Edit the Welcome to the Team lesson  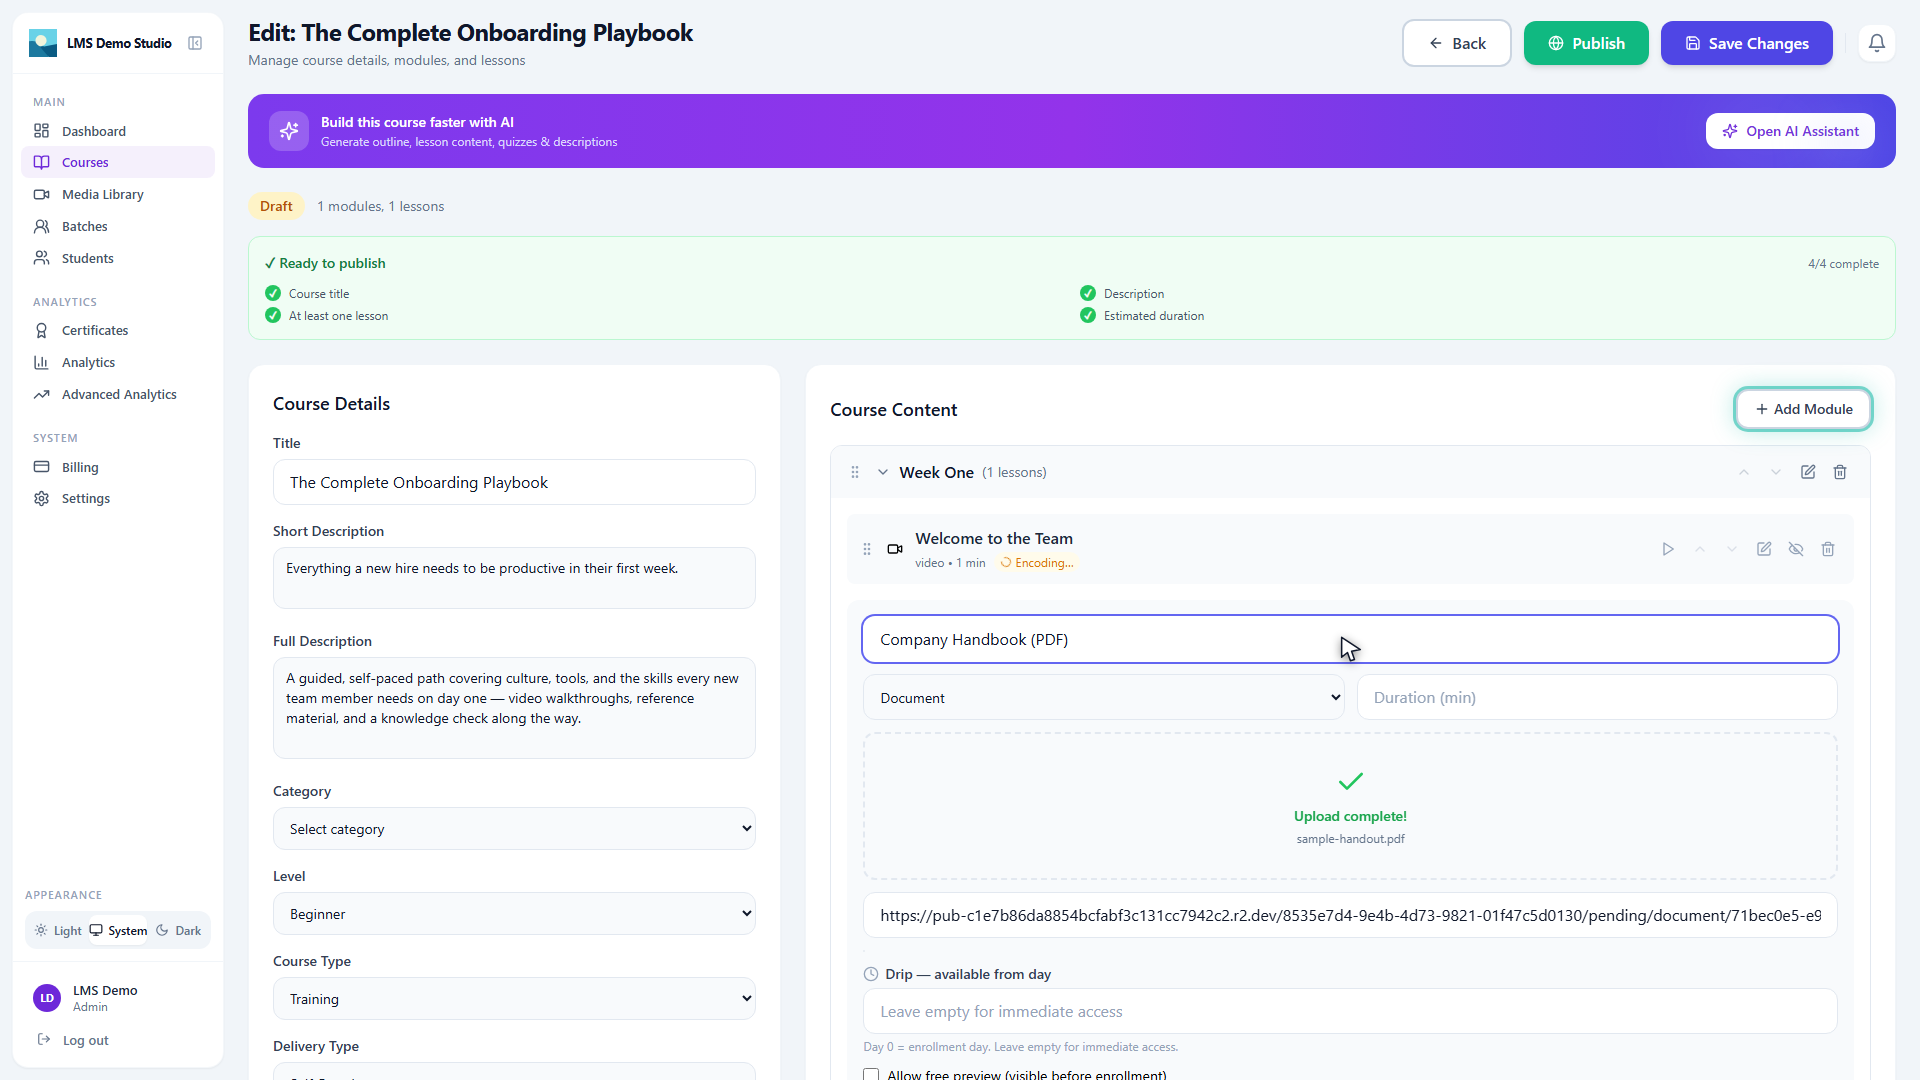1764,549
